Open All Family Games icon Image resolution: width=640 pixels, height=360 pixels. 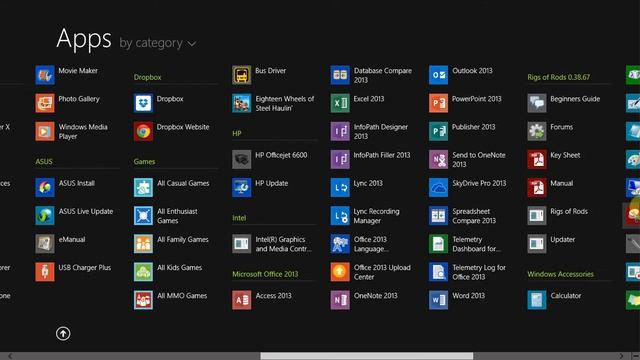click(x=143, y=244)
